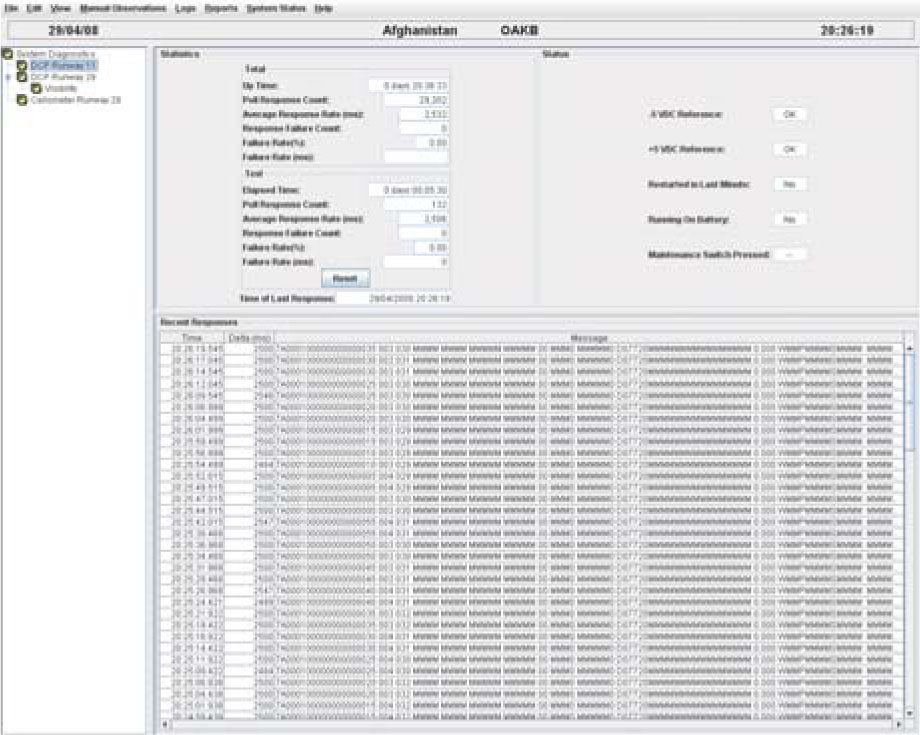Click the Maintenance Switch Pressed indicator
Image resolution: width=920 pixels, height=735 pixels.
tap(789, 252)
